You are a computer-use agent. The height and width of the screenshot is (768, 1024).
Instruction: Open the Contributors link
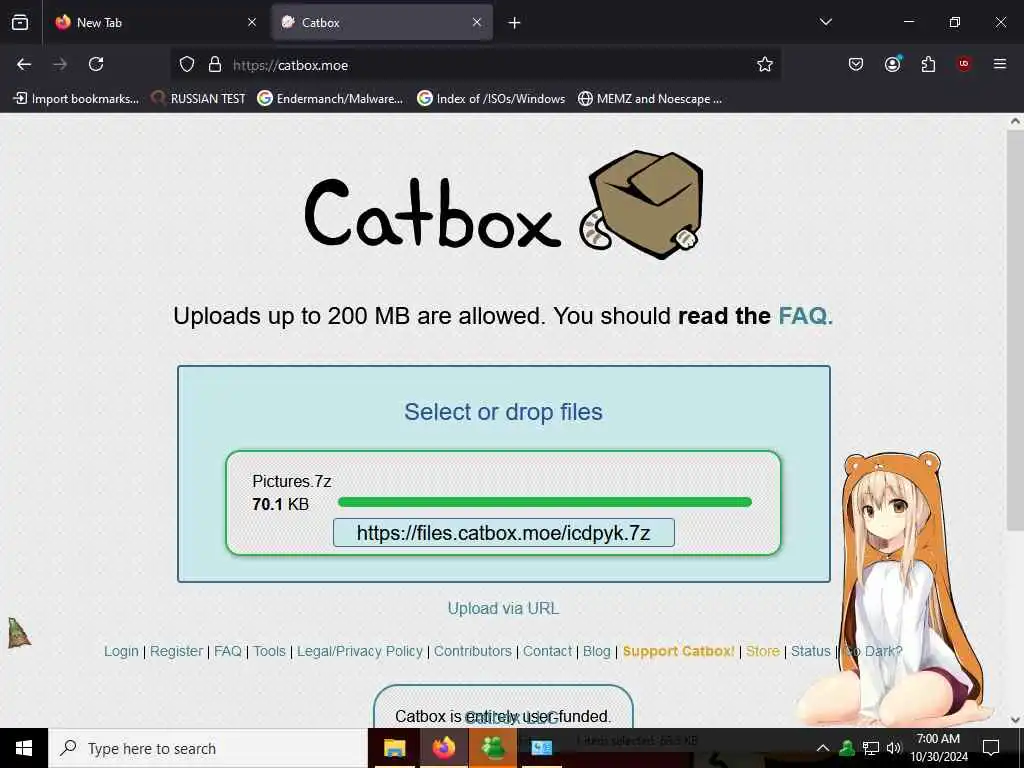click(473, 651)
